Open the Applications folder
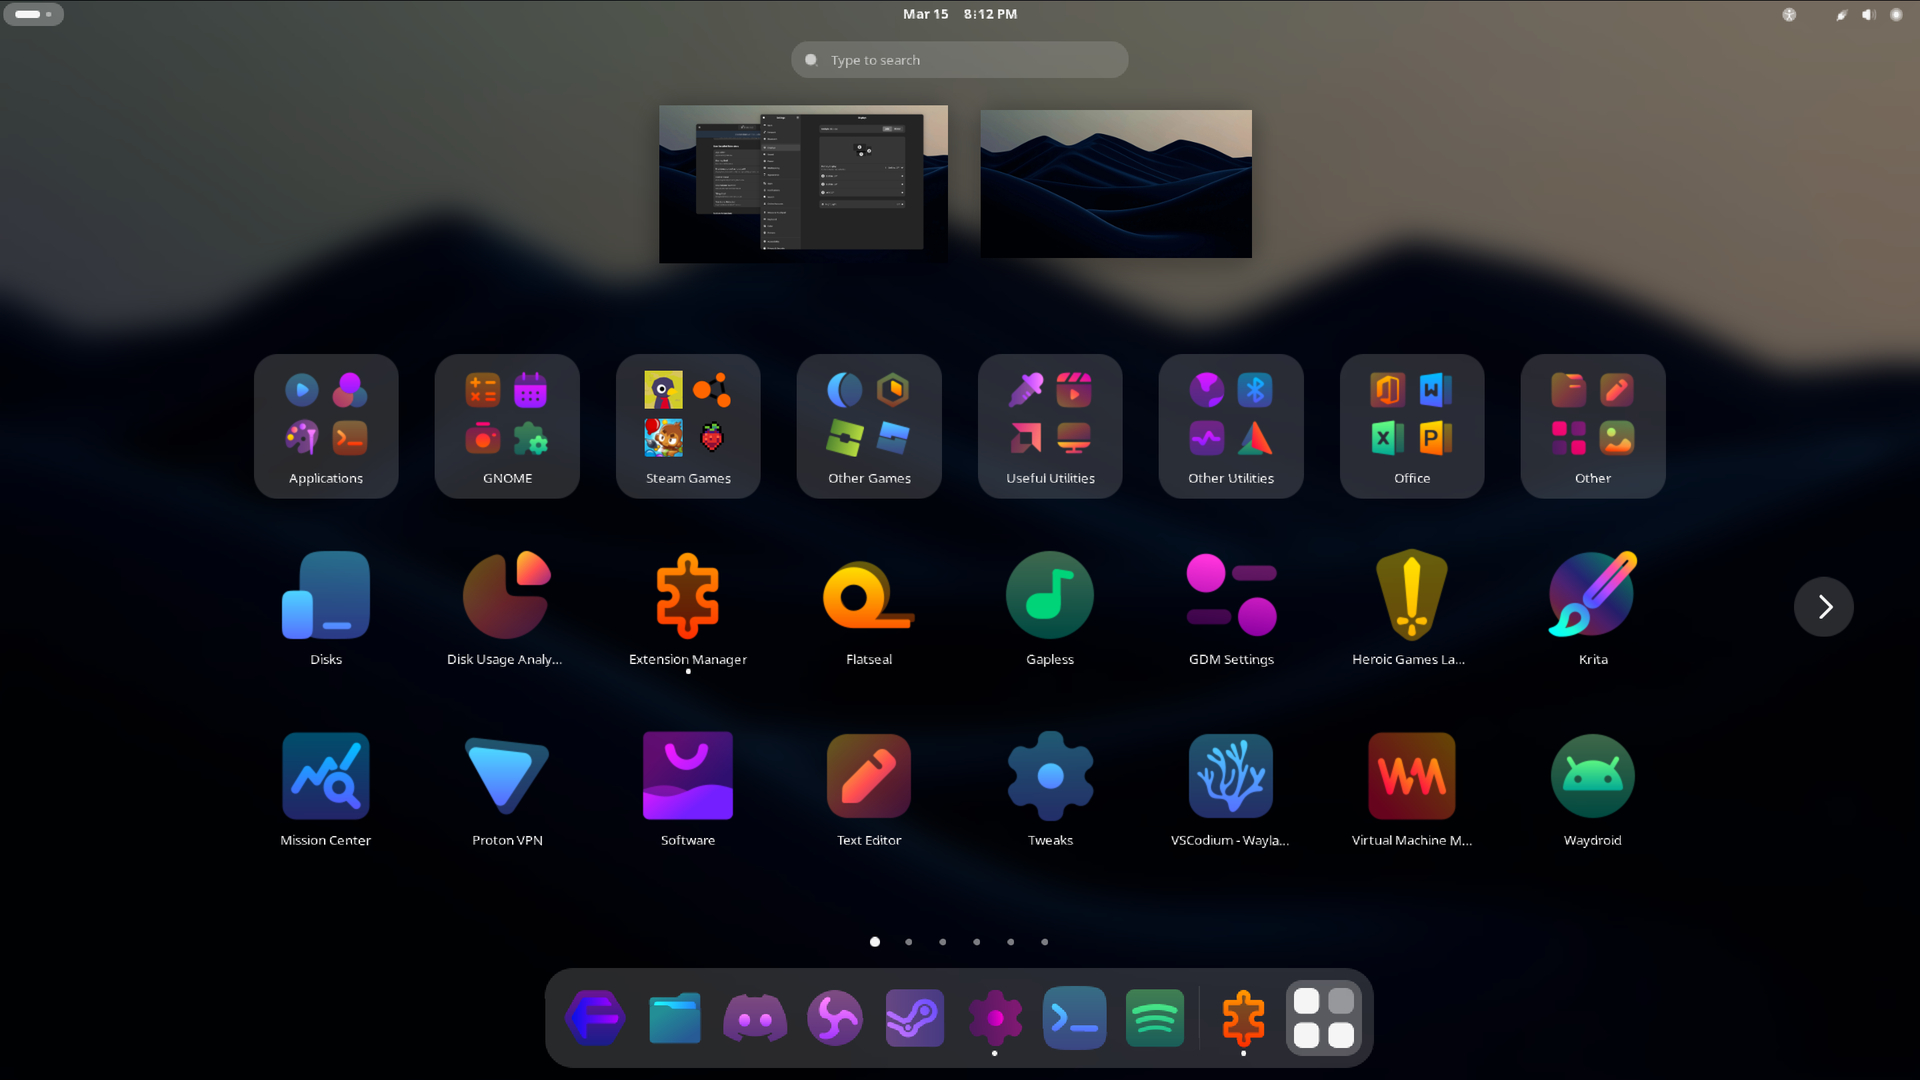1920x1080 pixels. [x=326, y=426]
